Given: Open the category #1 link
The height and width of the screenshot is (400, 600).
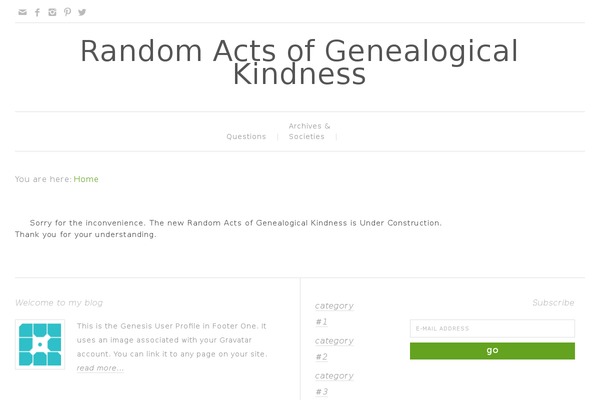Looking at the screenshot, I should (334, 313).
